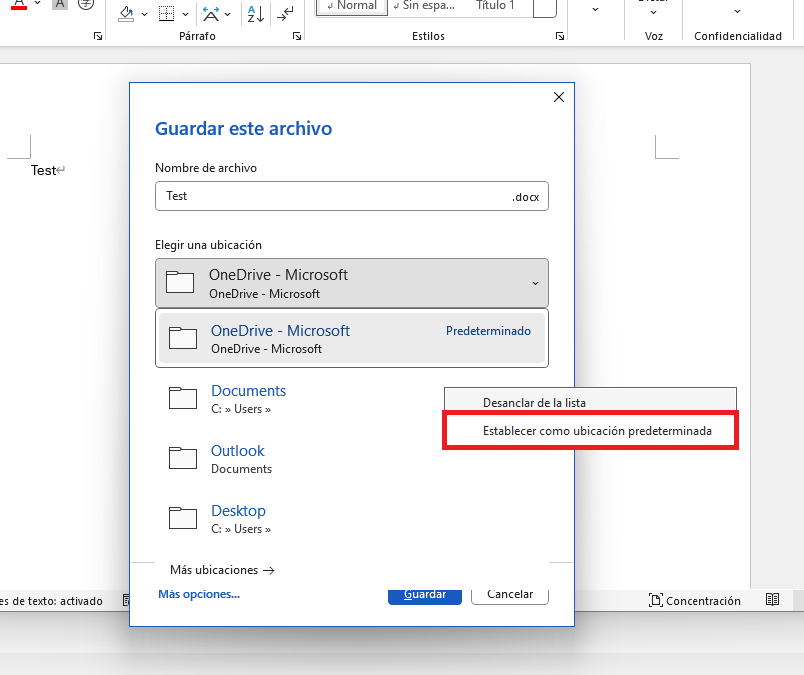Open the Estilos dialog launcher

pos(559,36)
